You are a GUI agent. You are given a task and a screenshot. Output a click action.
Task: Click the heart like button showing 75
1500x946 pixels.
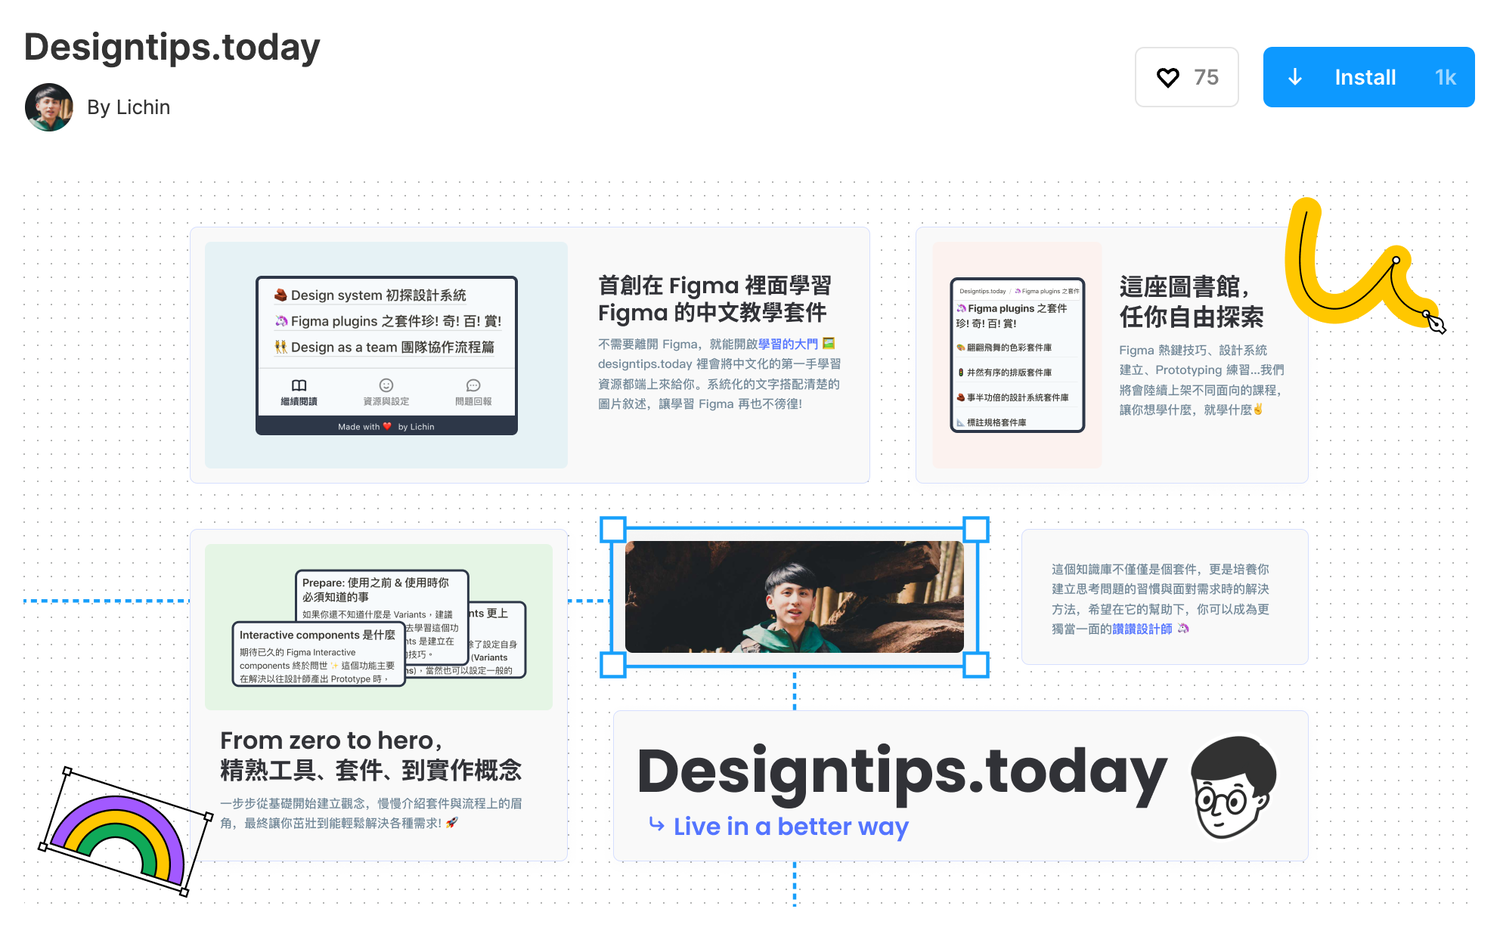pyautogui.click(x=1187, y=77)
